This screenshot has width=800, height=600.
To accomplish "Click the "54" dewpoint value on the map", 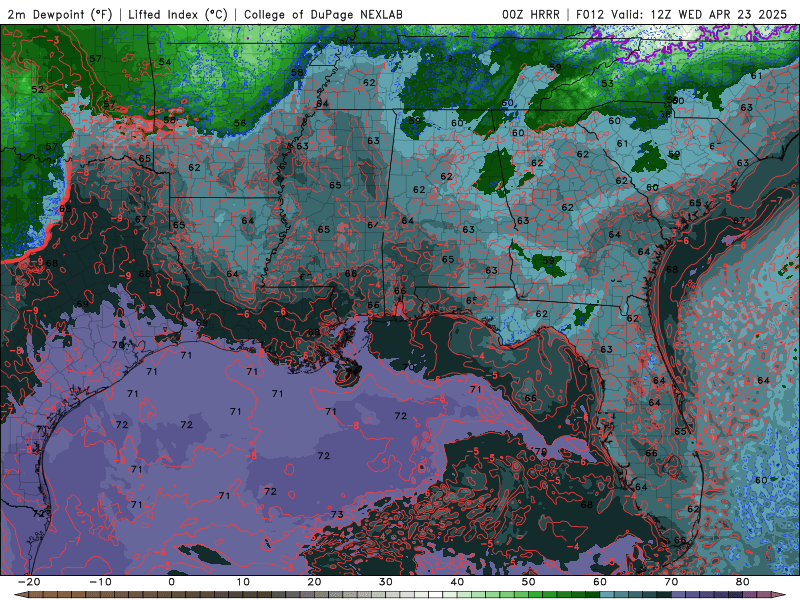I will click(x=165, y=62).
